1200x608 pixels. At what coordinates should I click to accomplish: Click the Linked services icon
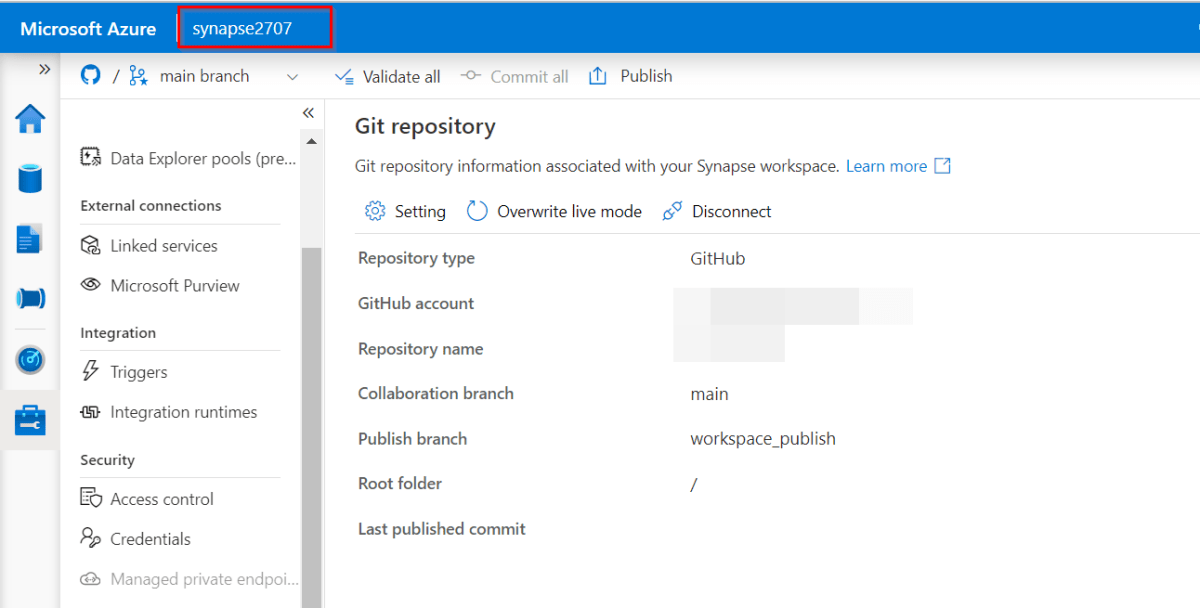pyautogui.click(x=91, y=245)
